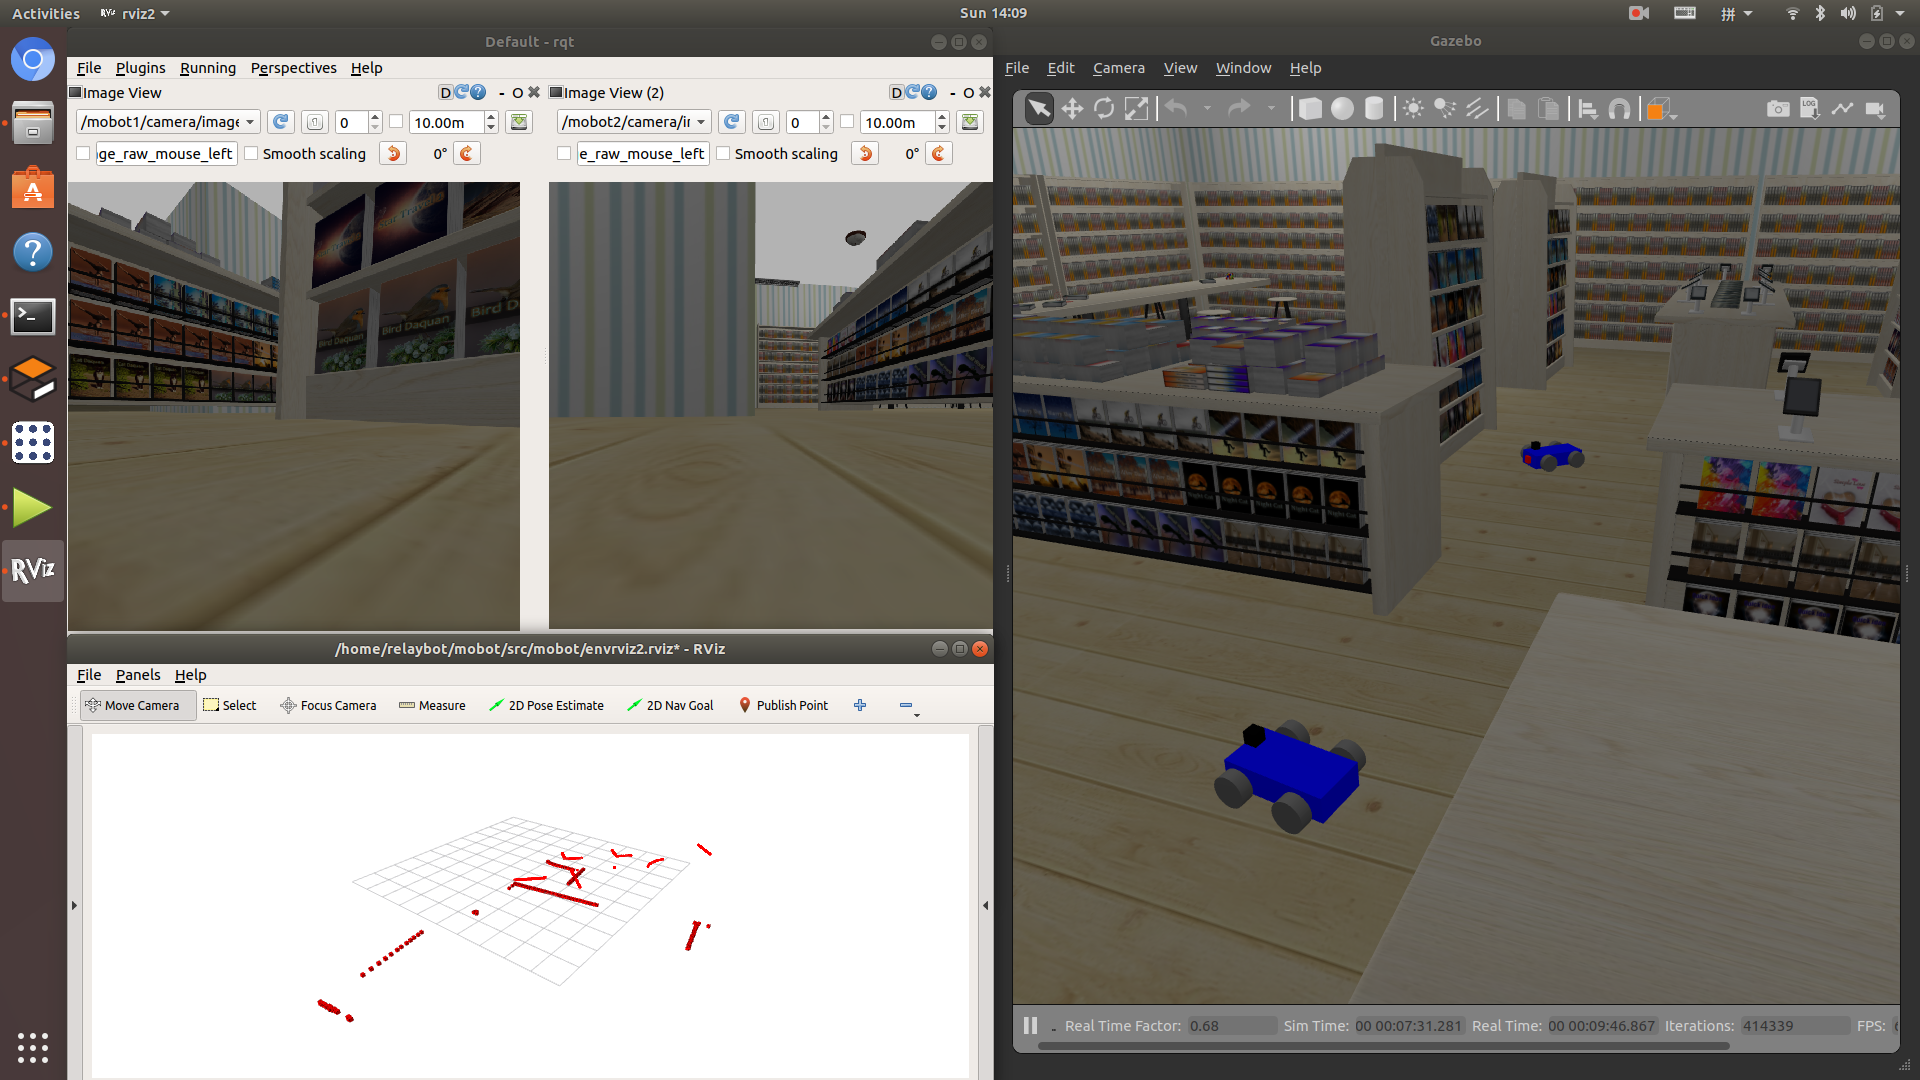Viewport: 1920px width, 1080px height.
Task: Click the Translate mode icon in Gazebo
Action: click(1073, 108)
